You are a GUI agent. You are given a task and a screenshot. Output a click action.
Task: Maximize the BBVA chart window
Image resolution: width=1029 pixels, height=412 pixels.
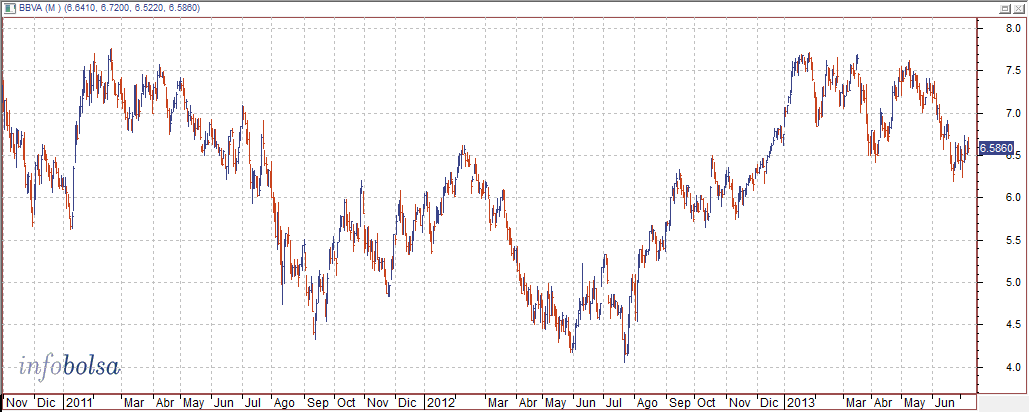[x=1005, y=7]
